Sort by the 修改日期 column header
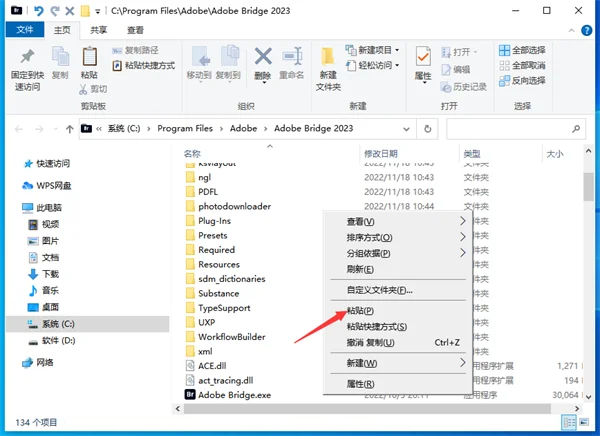The image size is (600, 436). (x=381, y=154)
